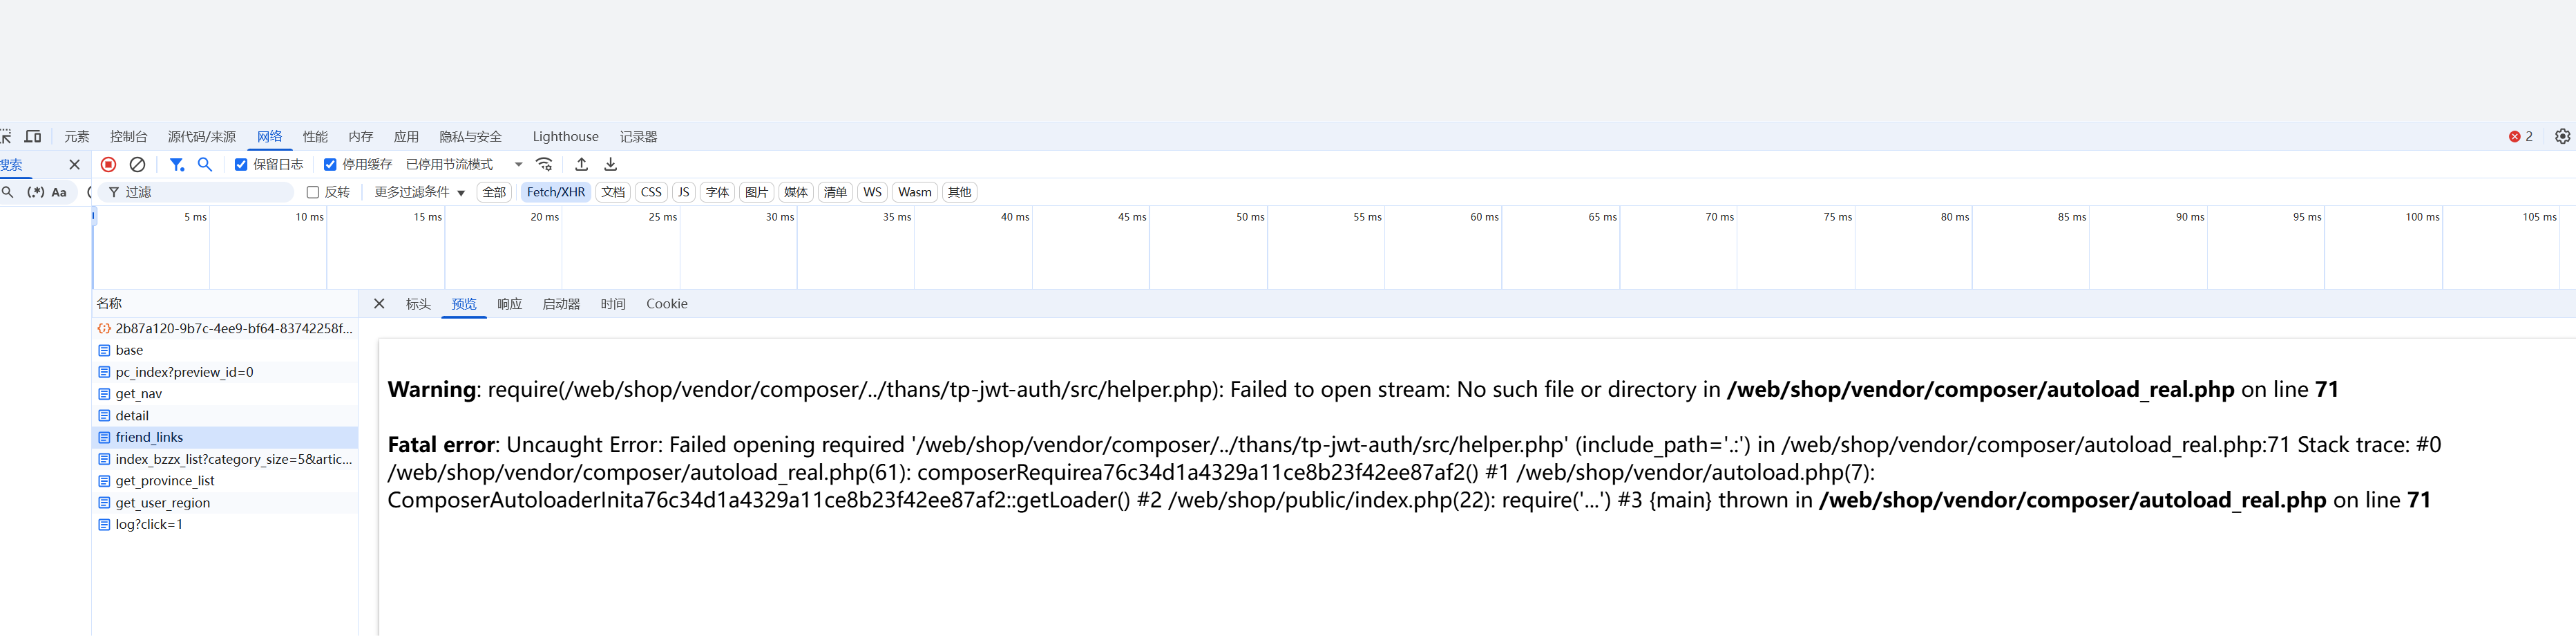Open the Cookie detail tab
This screenshot has width=2576, height=636.
click(667, 304)
